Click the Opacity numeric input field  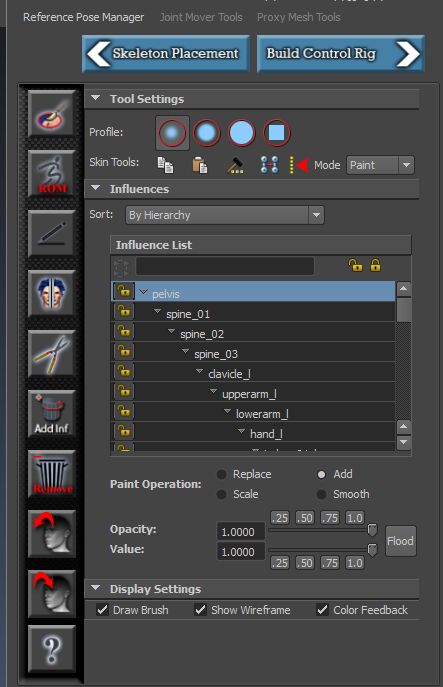click(241, 532)
